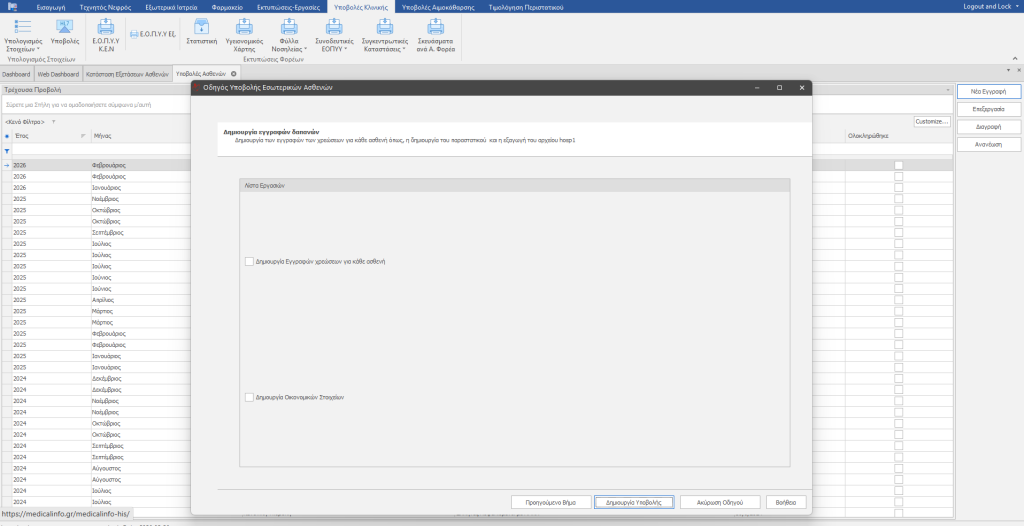Image resolution: width=1024 pixels, height=526 pixels.
Task: Open the Web Dashboard document tab
Action: click(58, 74)
